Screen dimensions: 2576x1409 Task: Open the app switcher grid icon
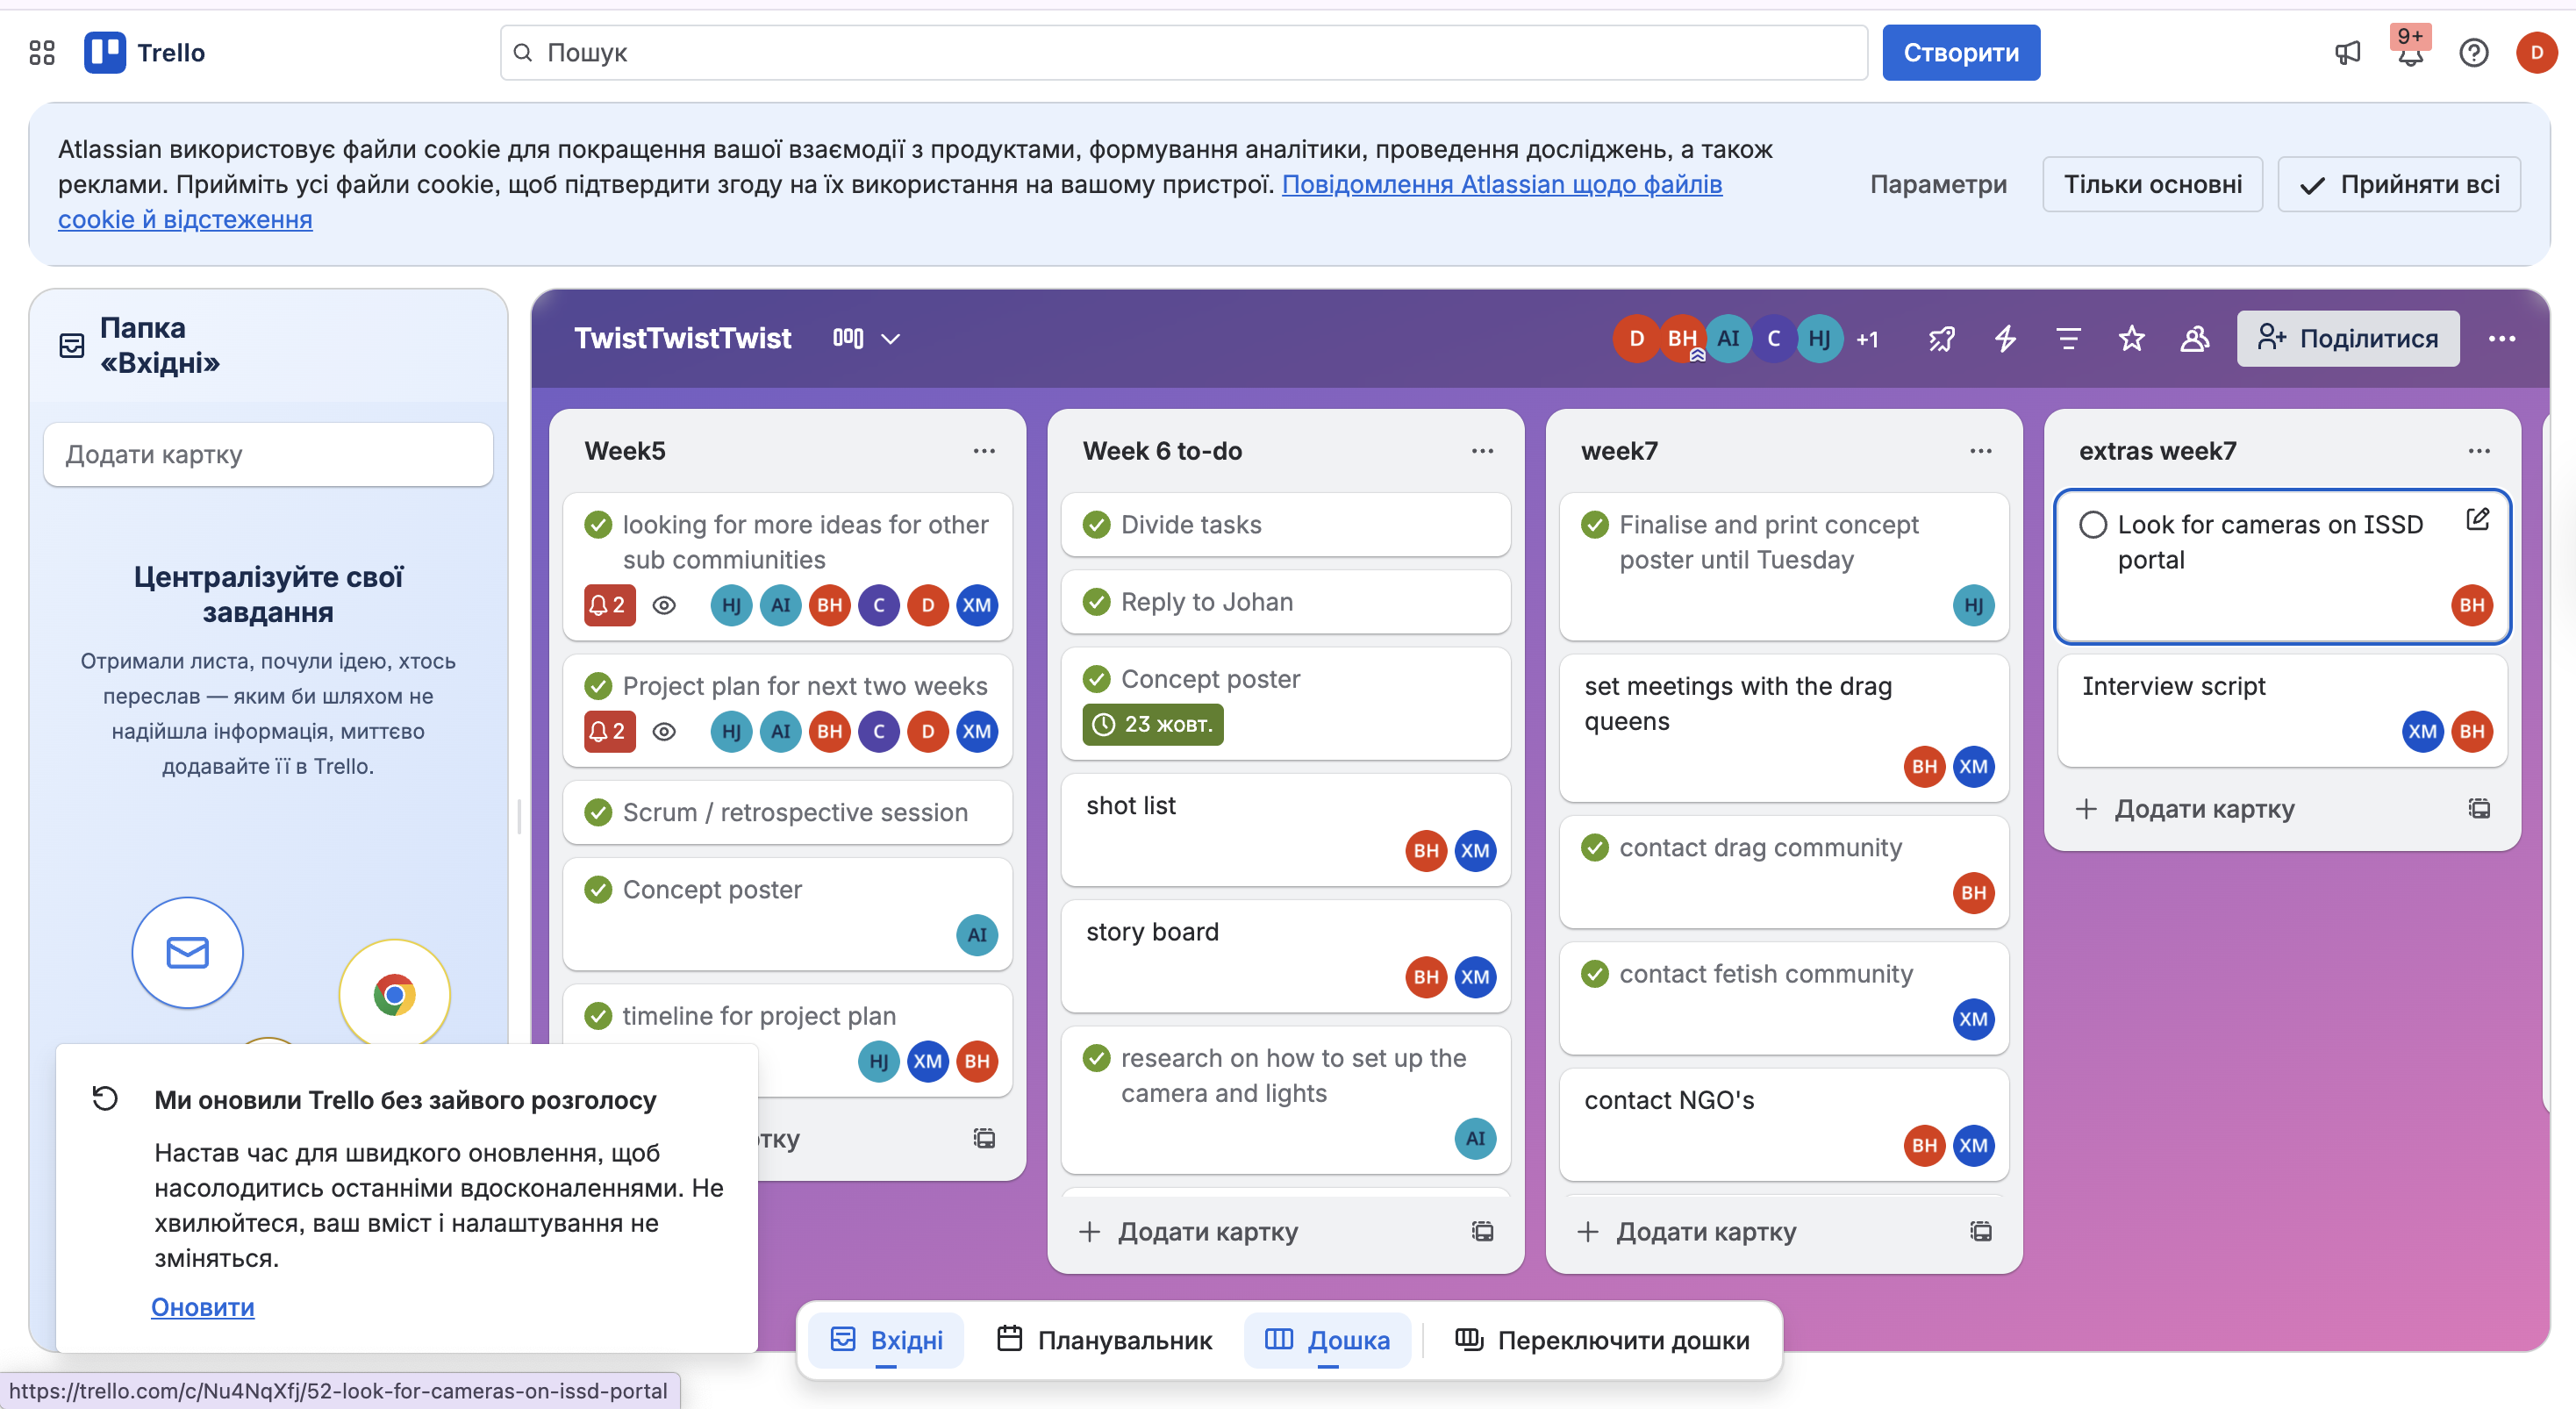pos(42,53)
